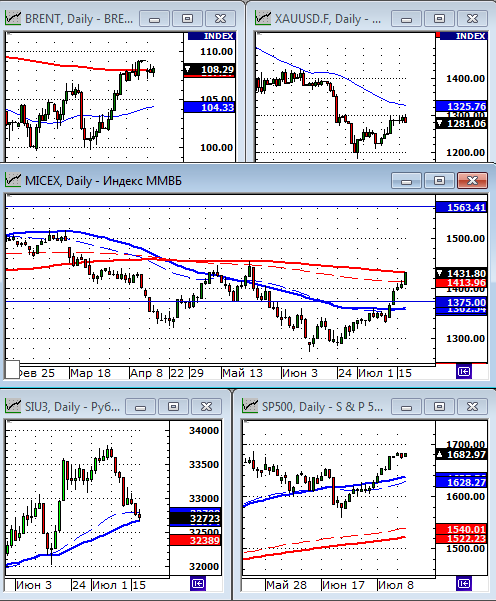Maximize the MICEX chart window
Viewport: 496px width, 601px height.
[x=439, y=181]
